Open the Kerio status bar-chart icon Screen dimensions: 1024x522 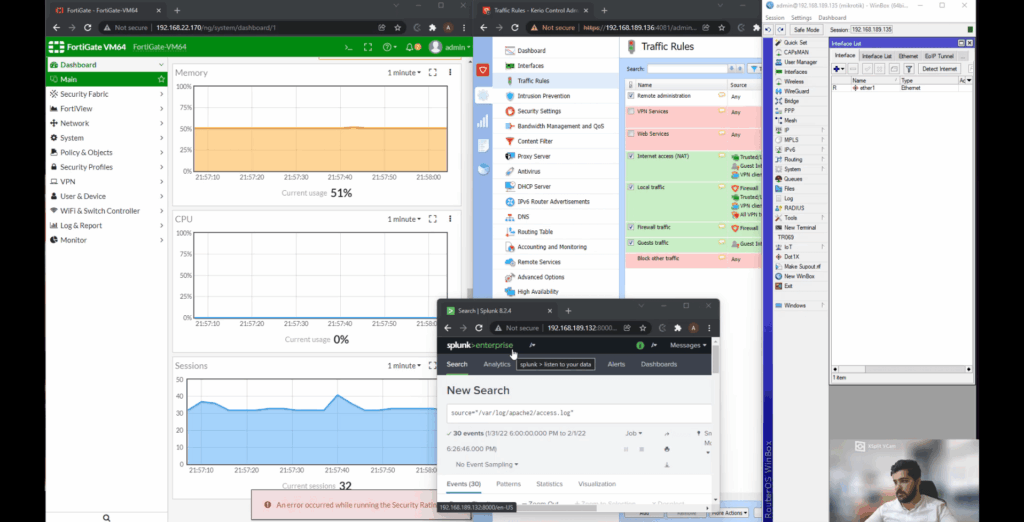(x=483, y=121)
